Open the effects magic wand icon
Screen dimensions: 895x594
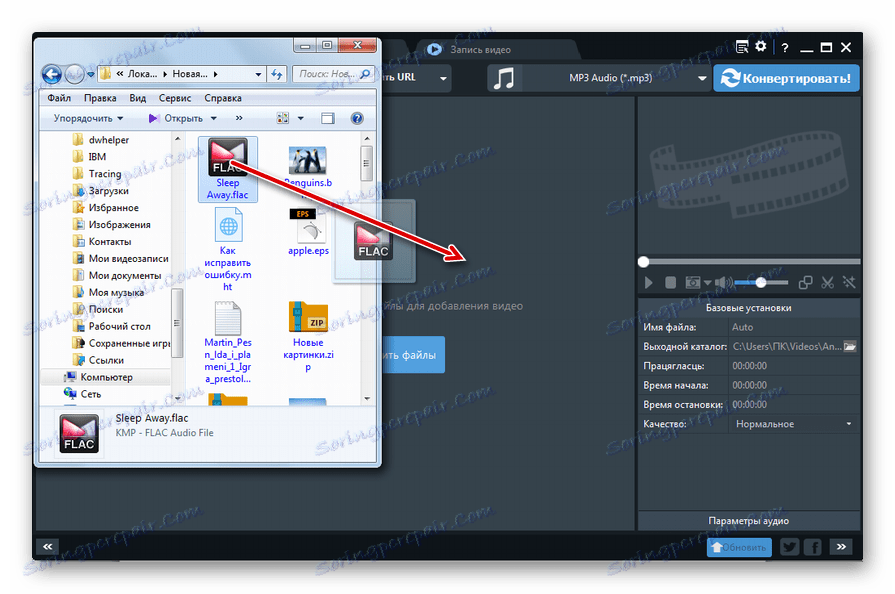[x=849, y=282]
